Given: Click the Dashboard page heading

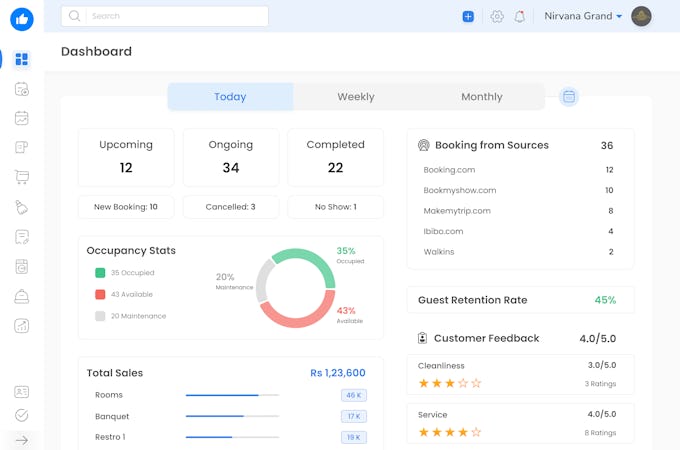Looking at the screenshot, I should (x=97, y=52).
